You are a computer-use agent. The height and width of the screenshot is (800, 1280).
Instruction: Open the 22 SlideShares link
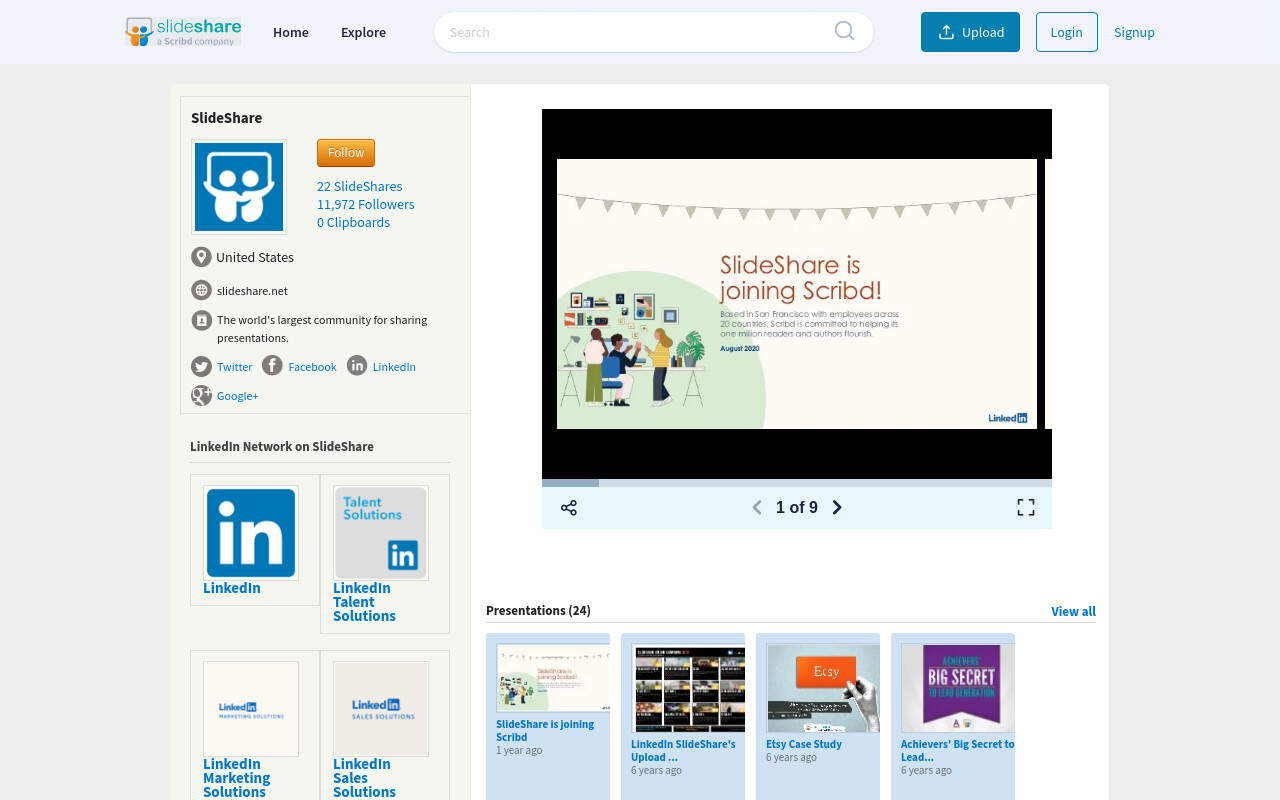(360, 186)
